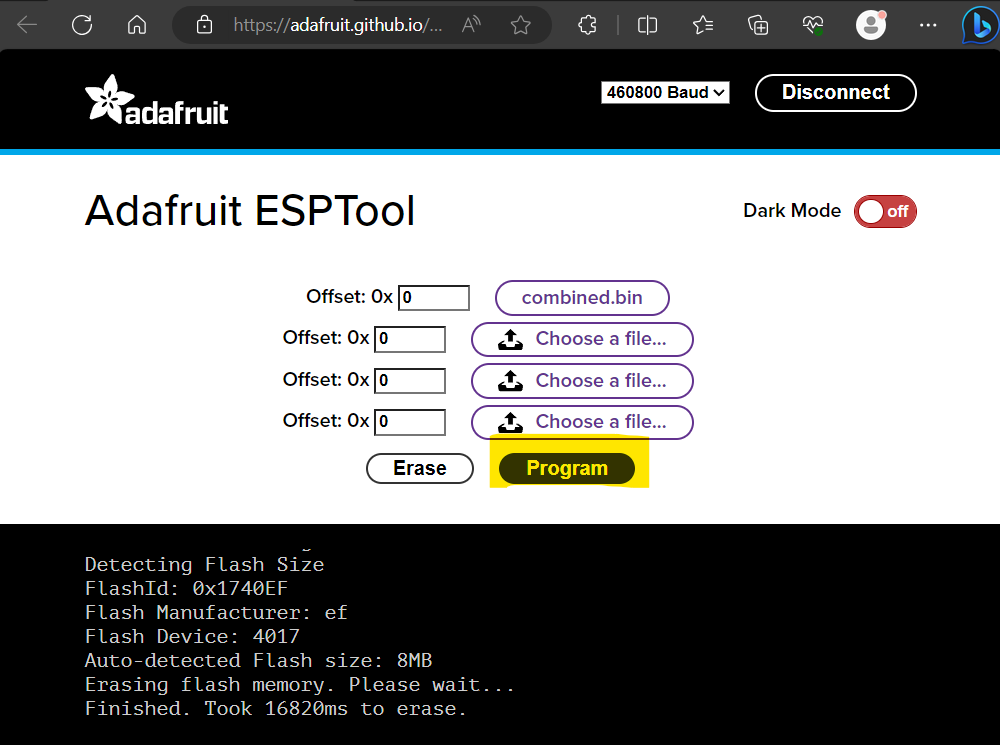
Task: Choose a file for the second offset row
Action: 582,339
